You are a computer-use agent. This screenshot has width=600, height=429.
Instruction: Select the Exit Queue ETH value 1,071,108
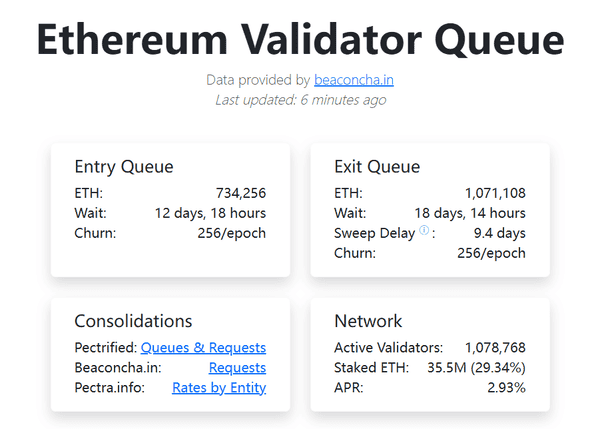(x=495, y=193)
